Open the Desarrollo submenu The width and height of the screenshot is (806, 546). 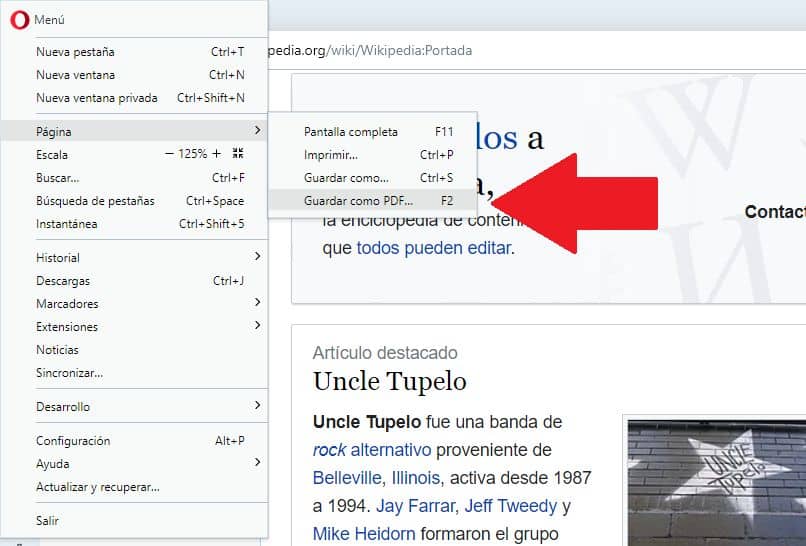134,407
